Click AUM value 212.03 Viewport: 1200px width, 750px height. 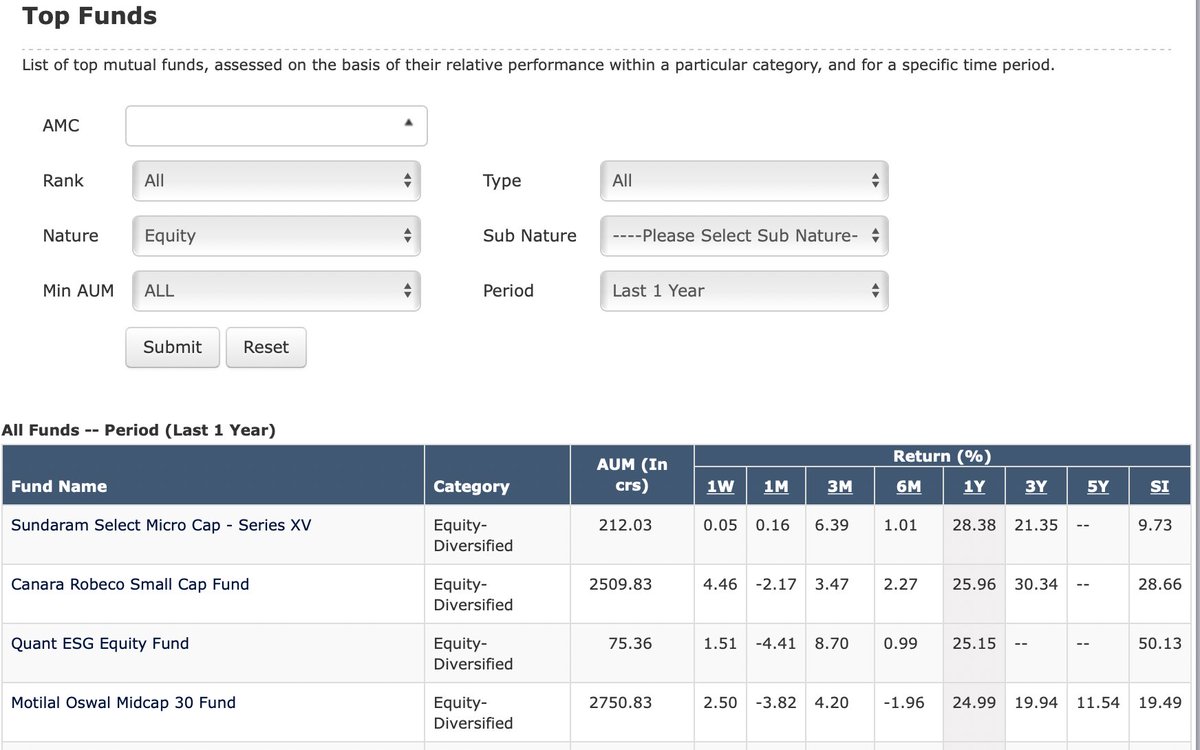[x=625, y=525]
